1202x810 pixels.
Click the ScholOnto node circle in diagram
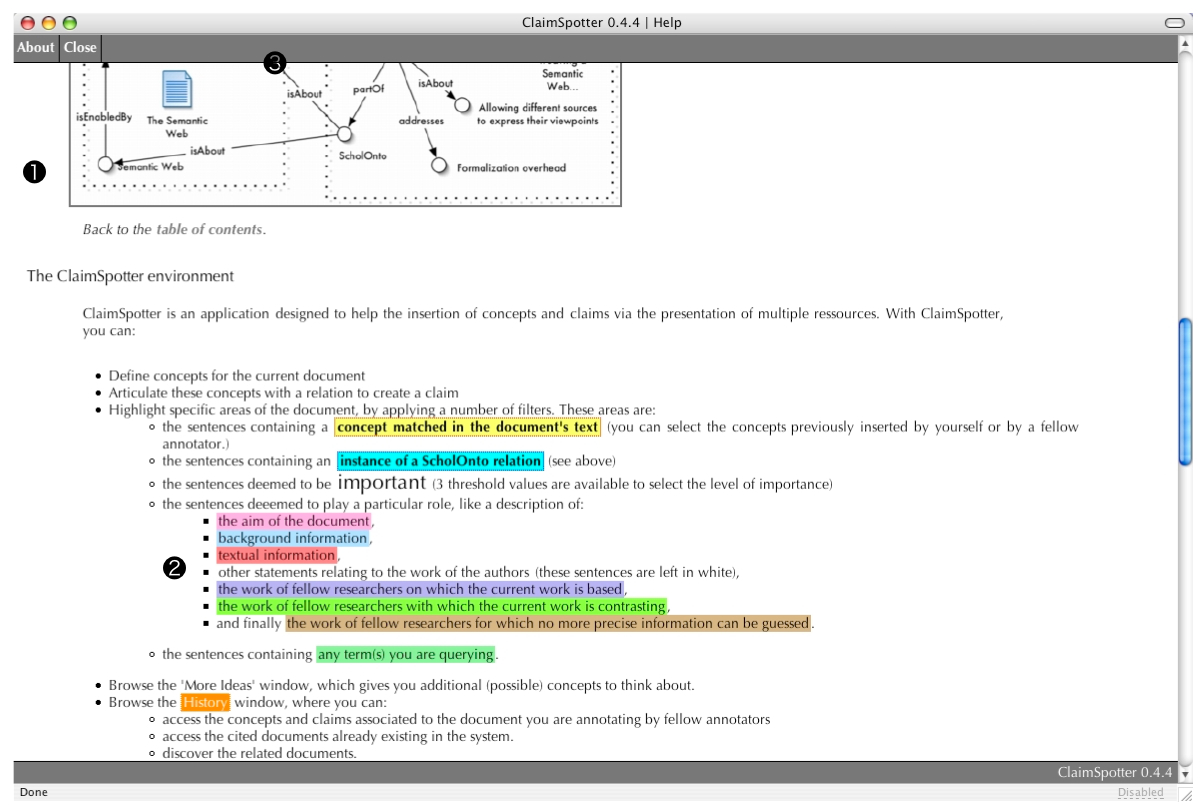(x=344, y=133)
